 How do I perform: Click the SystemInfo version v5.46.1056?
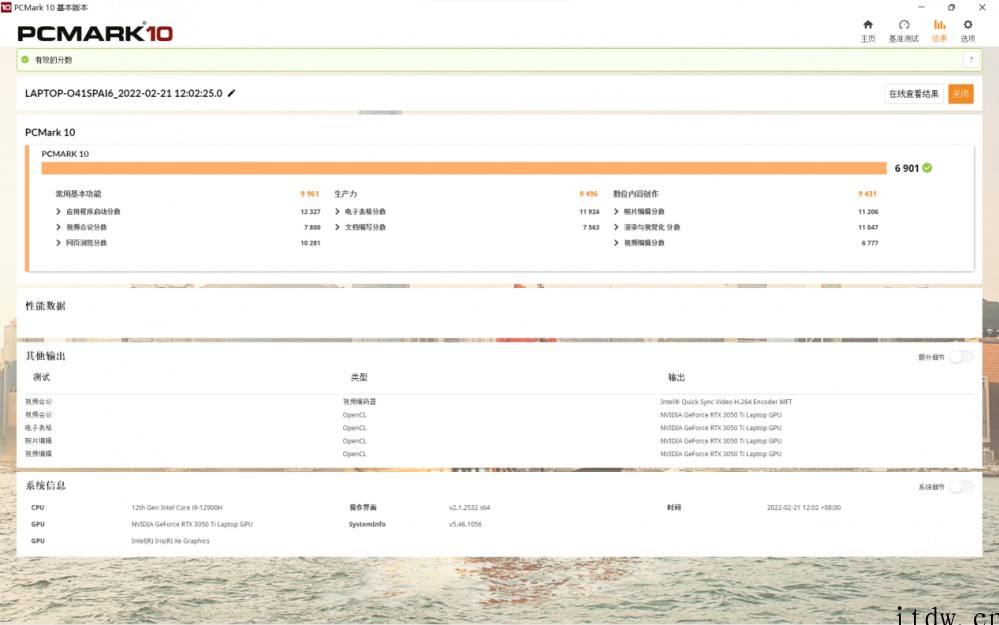click(x=465, y=524)
